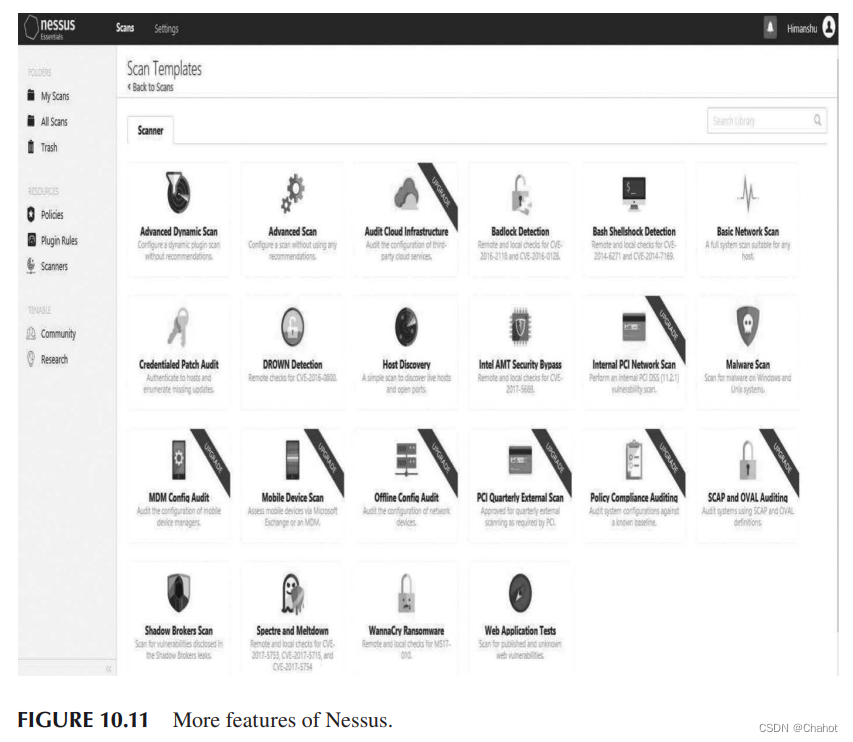Open the user profile avatar icon
The width and height of the screenshot is (853, 742).
[x=829, y=27]
